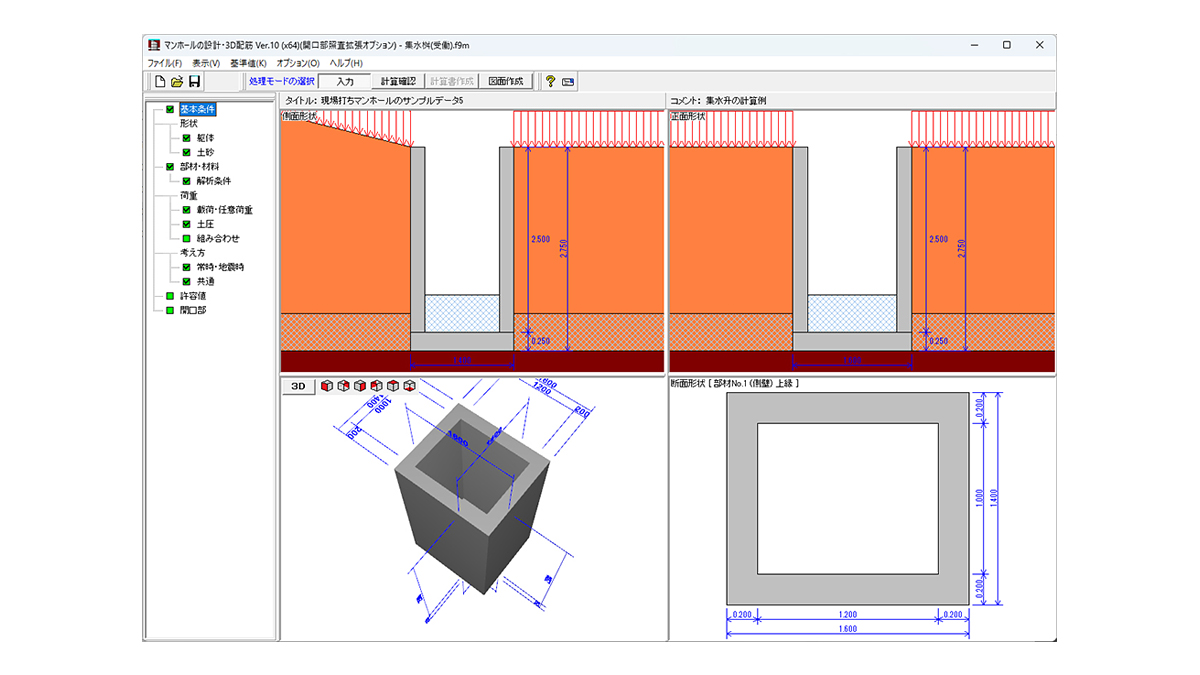
Task: Click the 図面作成 mode button
Action: pos(506,81)
